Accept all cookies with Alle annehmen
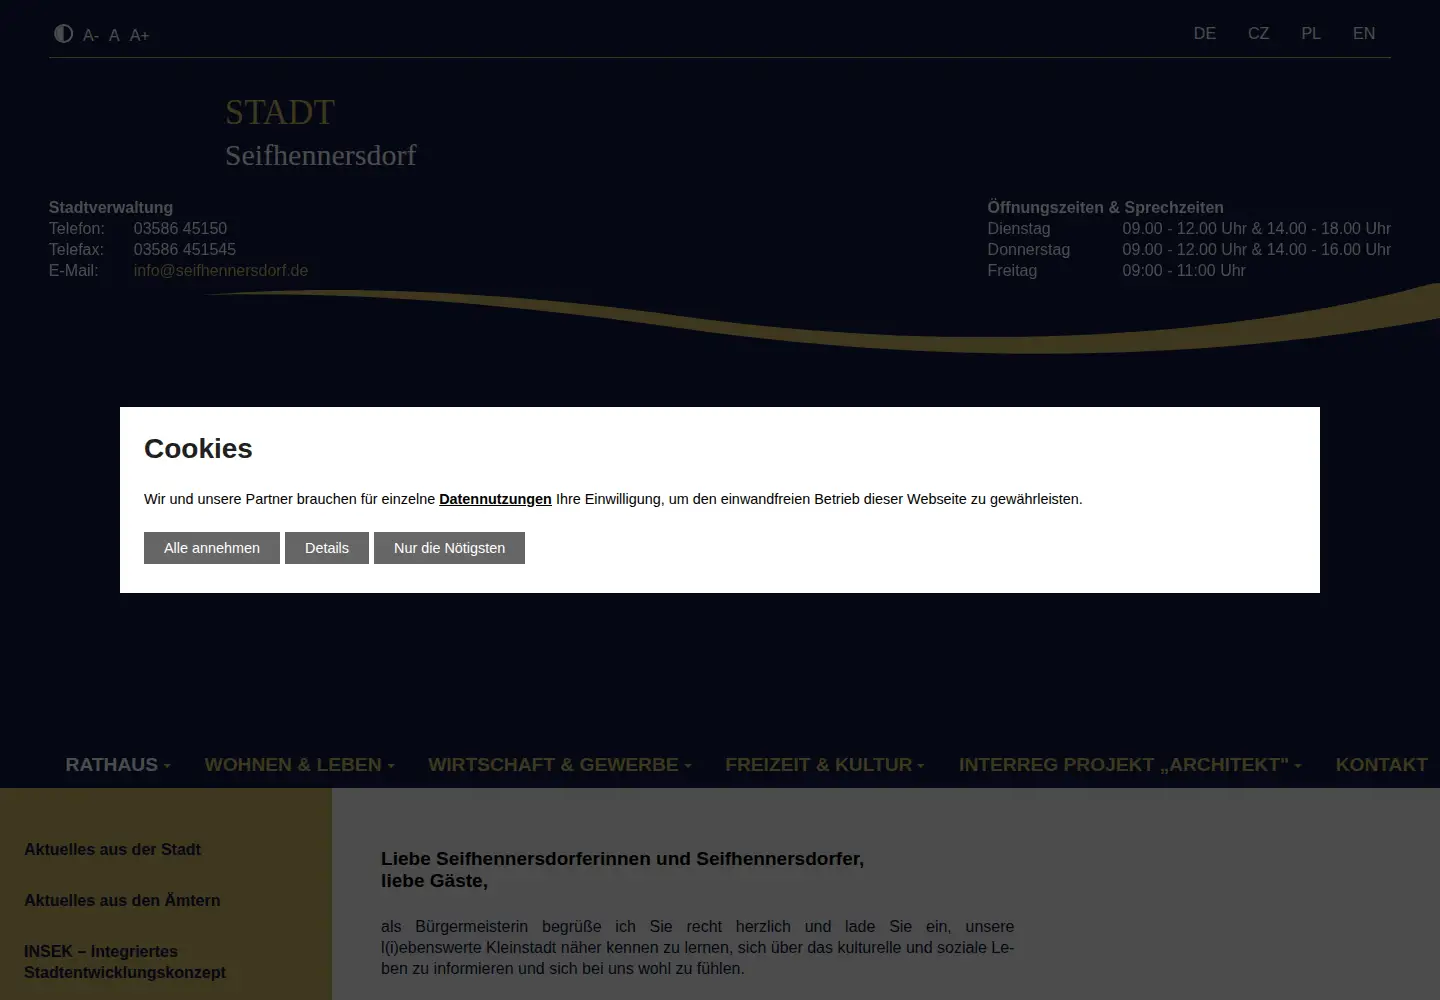Image resolution: width=1440 pixels, height=1000 pixels. pyautogui.click(x=212, y=548)
